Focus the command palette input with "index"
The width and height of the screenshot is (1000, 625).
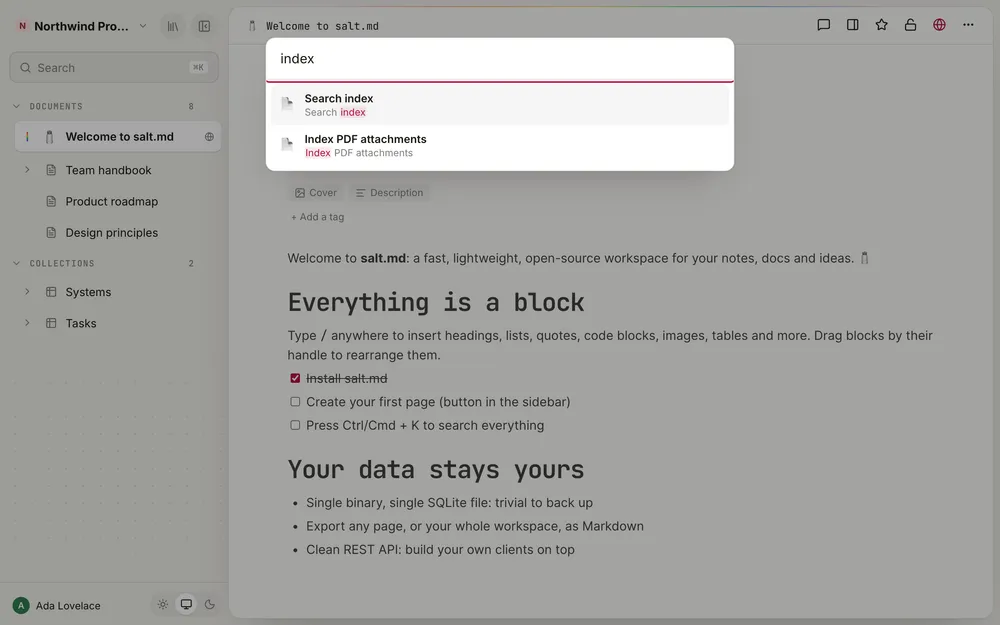500,59
